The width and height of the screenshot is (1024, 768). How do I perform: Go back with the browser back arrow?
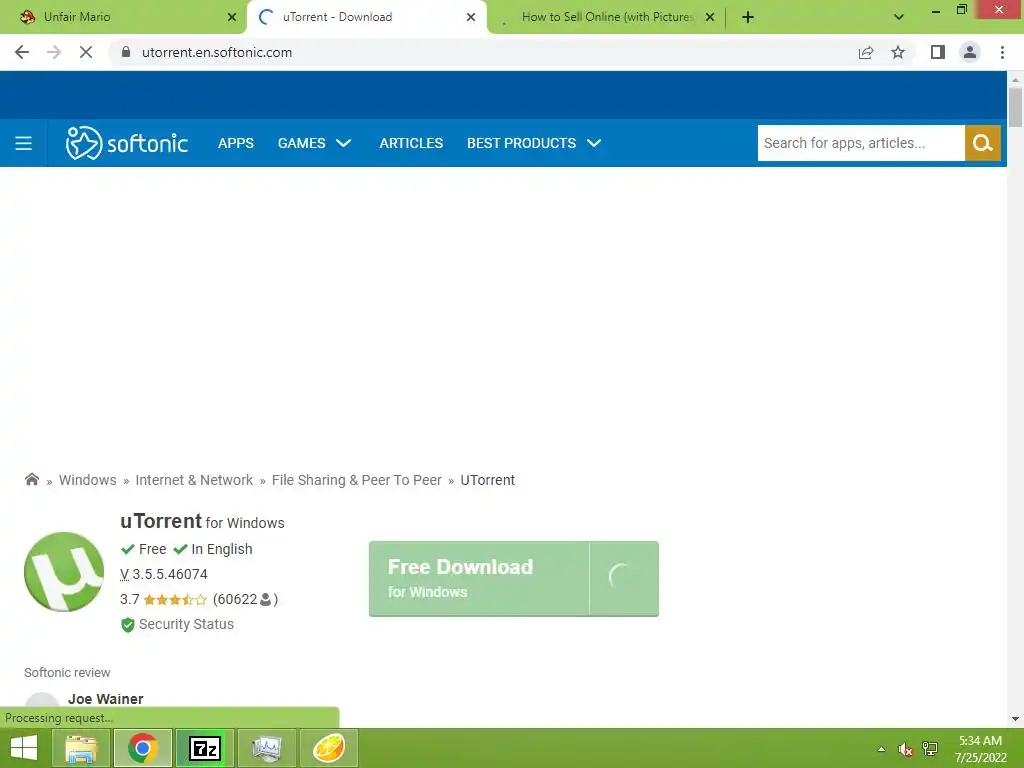22,52
